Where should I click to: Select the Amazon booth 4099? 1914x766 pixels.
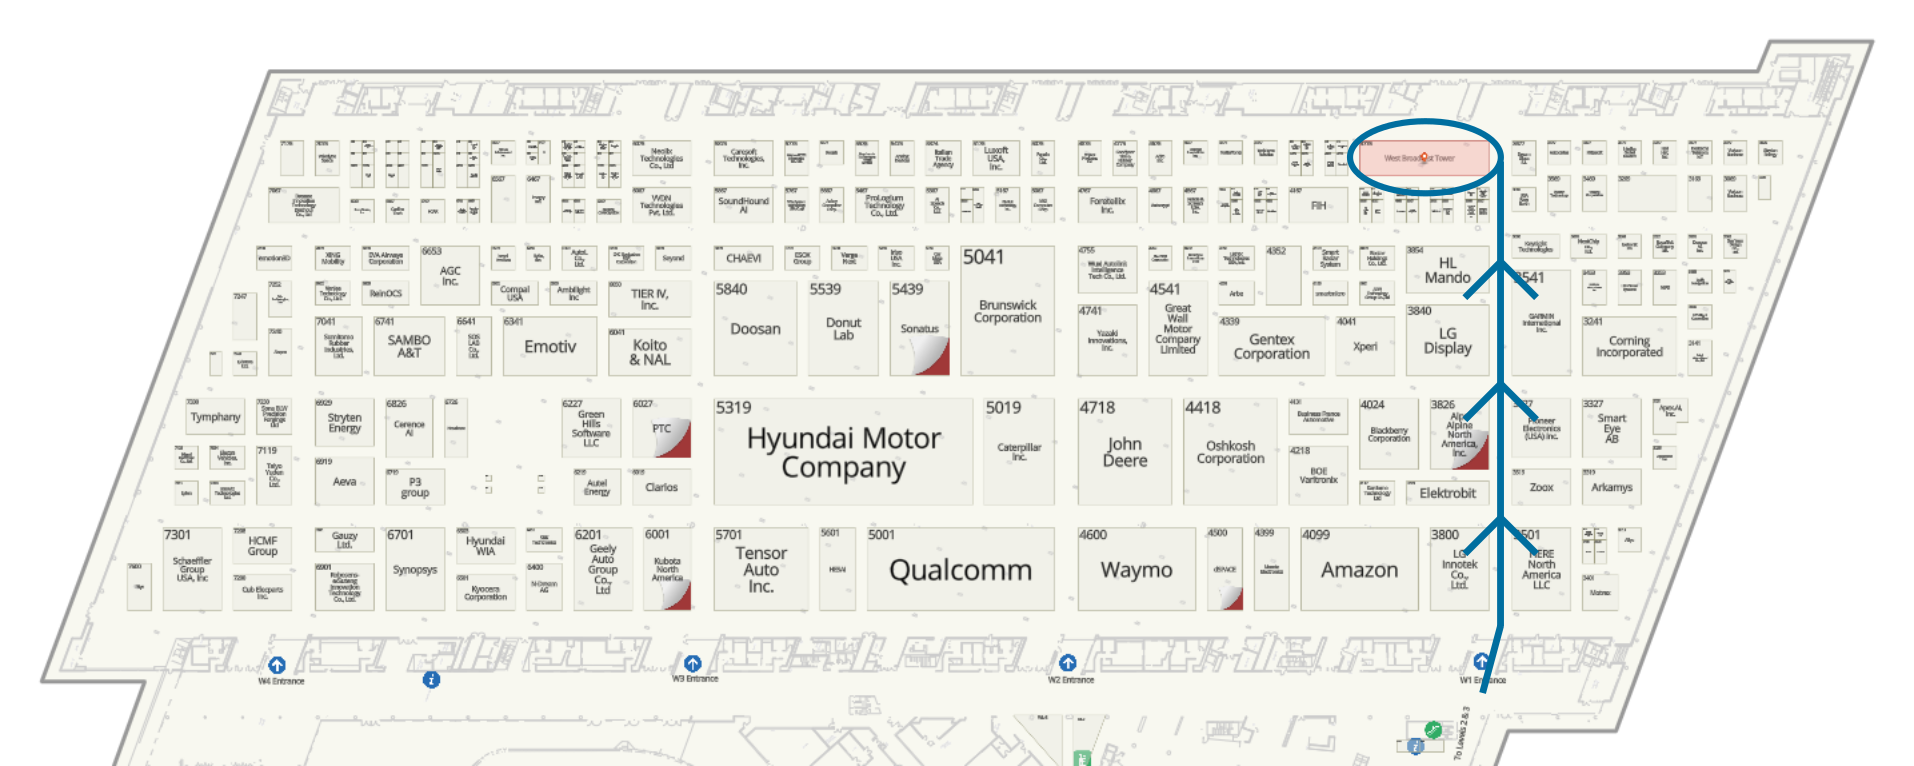tap(1359, 569)
